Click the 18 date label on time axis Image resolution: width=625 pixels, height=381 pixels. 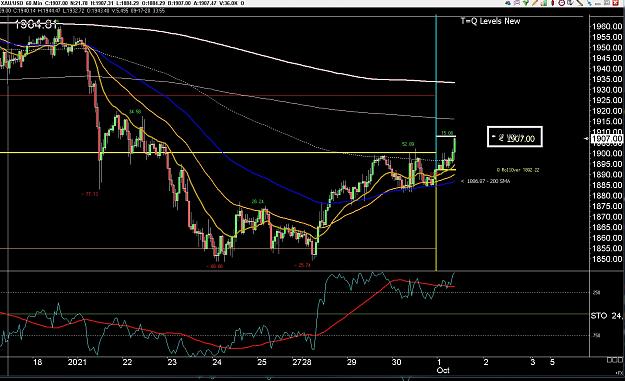pyautogui.click(x=37, y=362)
